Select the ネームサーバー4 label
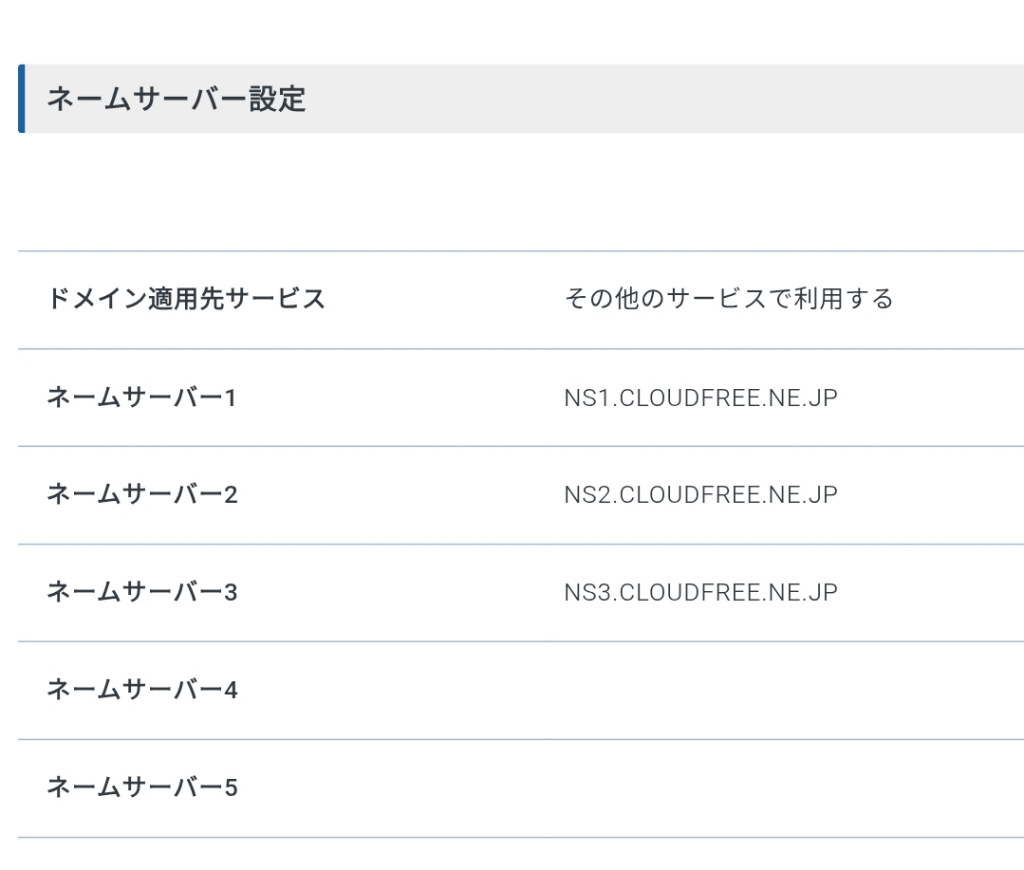 click(142, 690)
